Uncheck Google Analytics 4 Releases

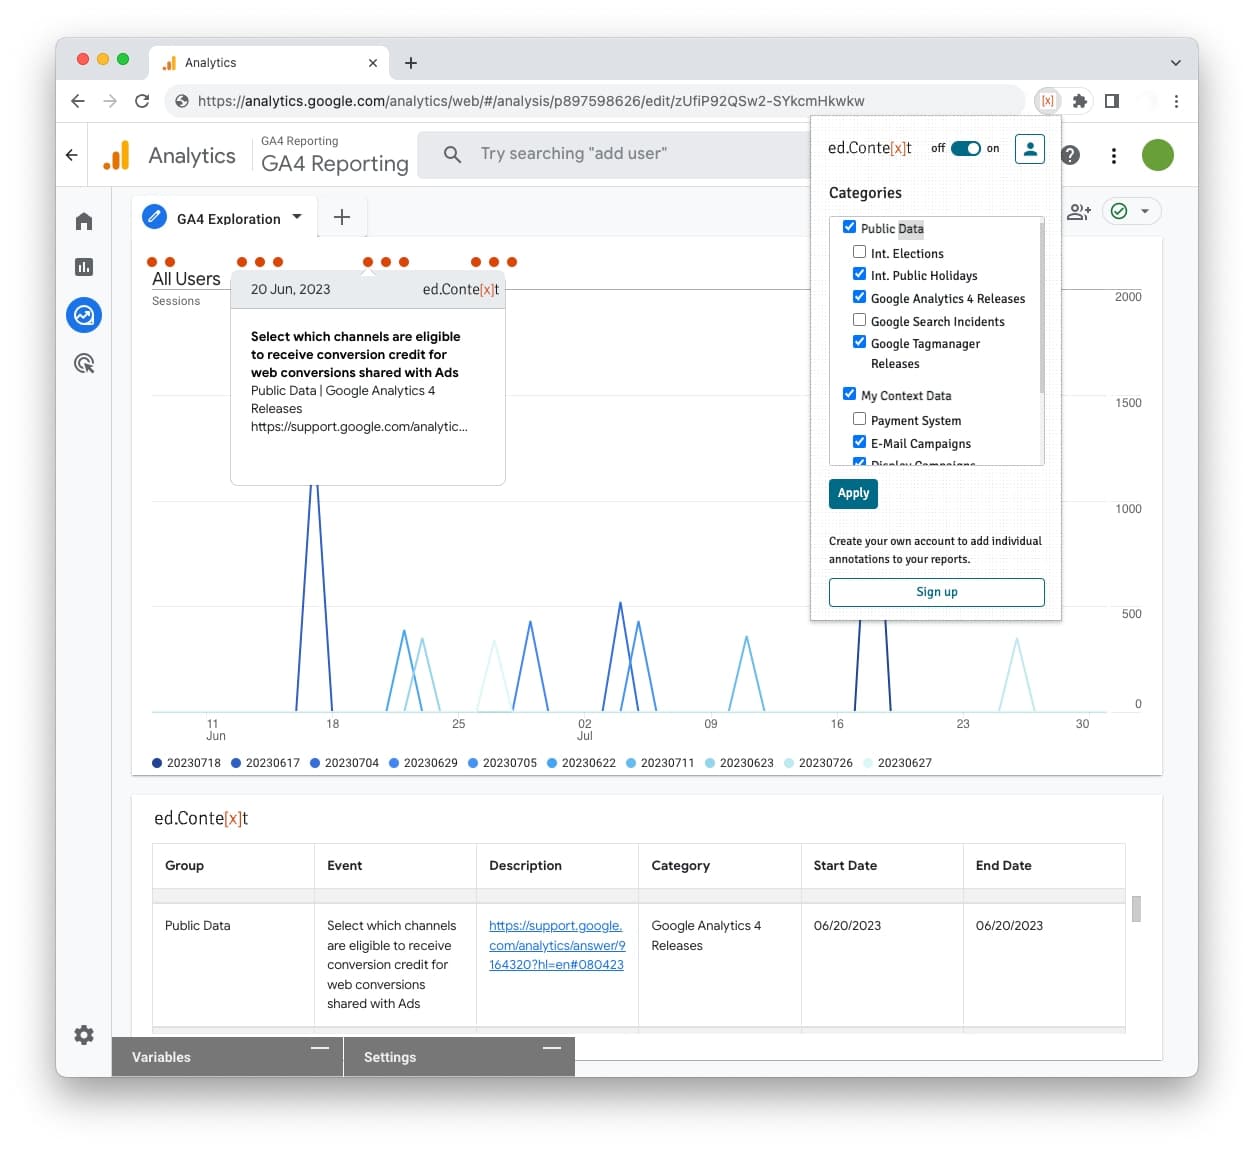859,297
